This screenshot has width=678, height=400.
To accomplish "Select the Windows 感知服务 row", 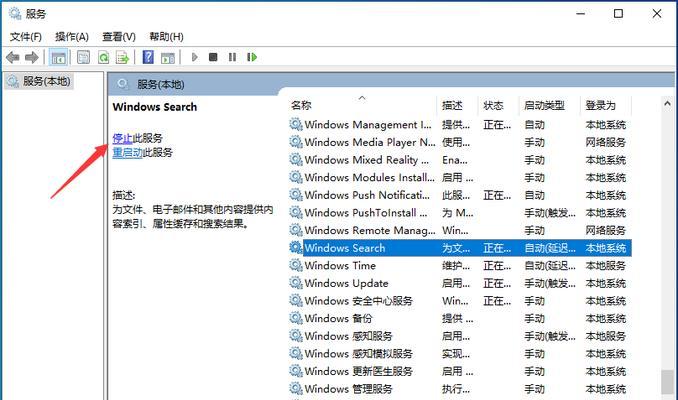I will (x=460, y=336).
